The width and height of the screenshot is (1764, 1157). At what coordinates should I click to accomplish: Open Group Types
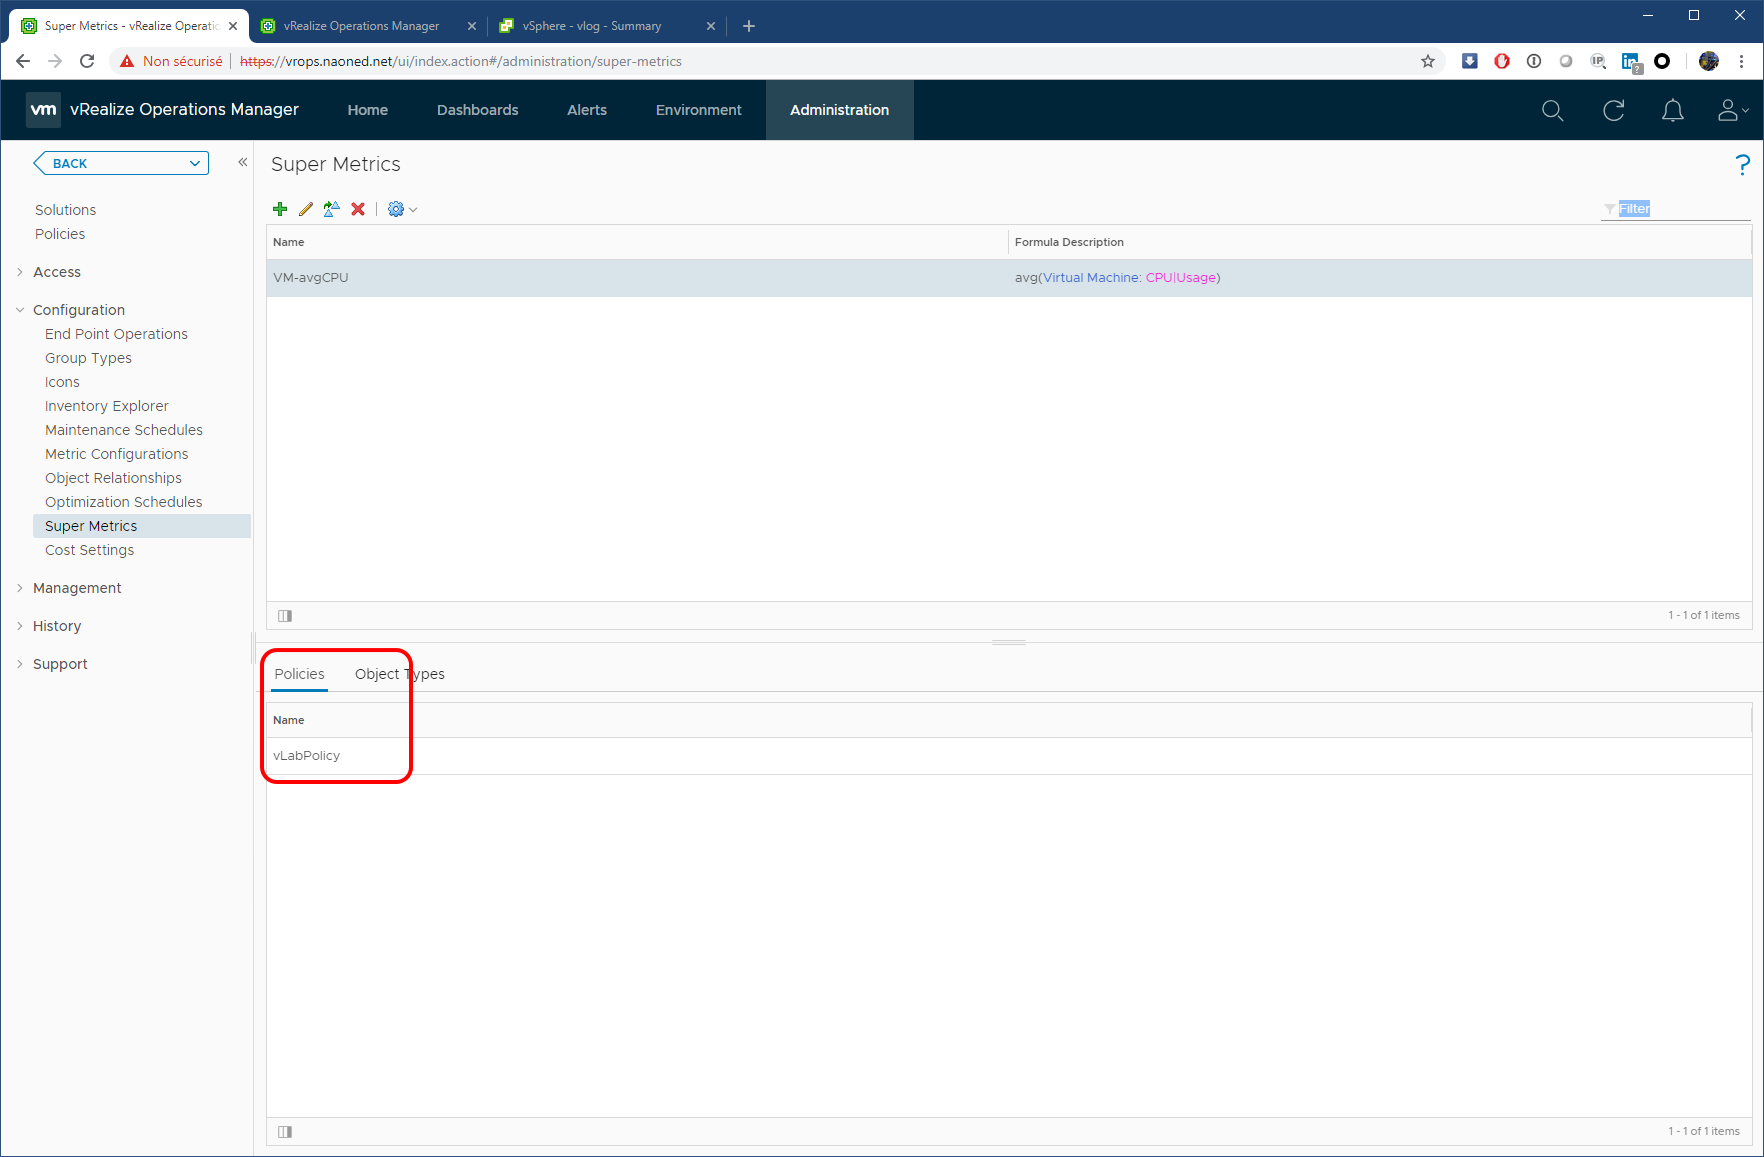point(88,358)
